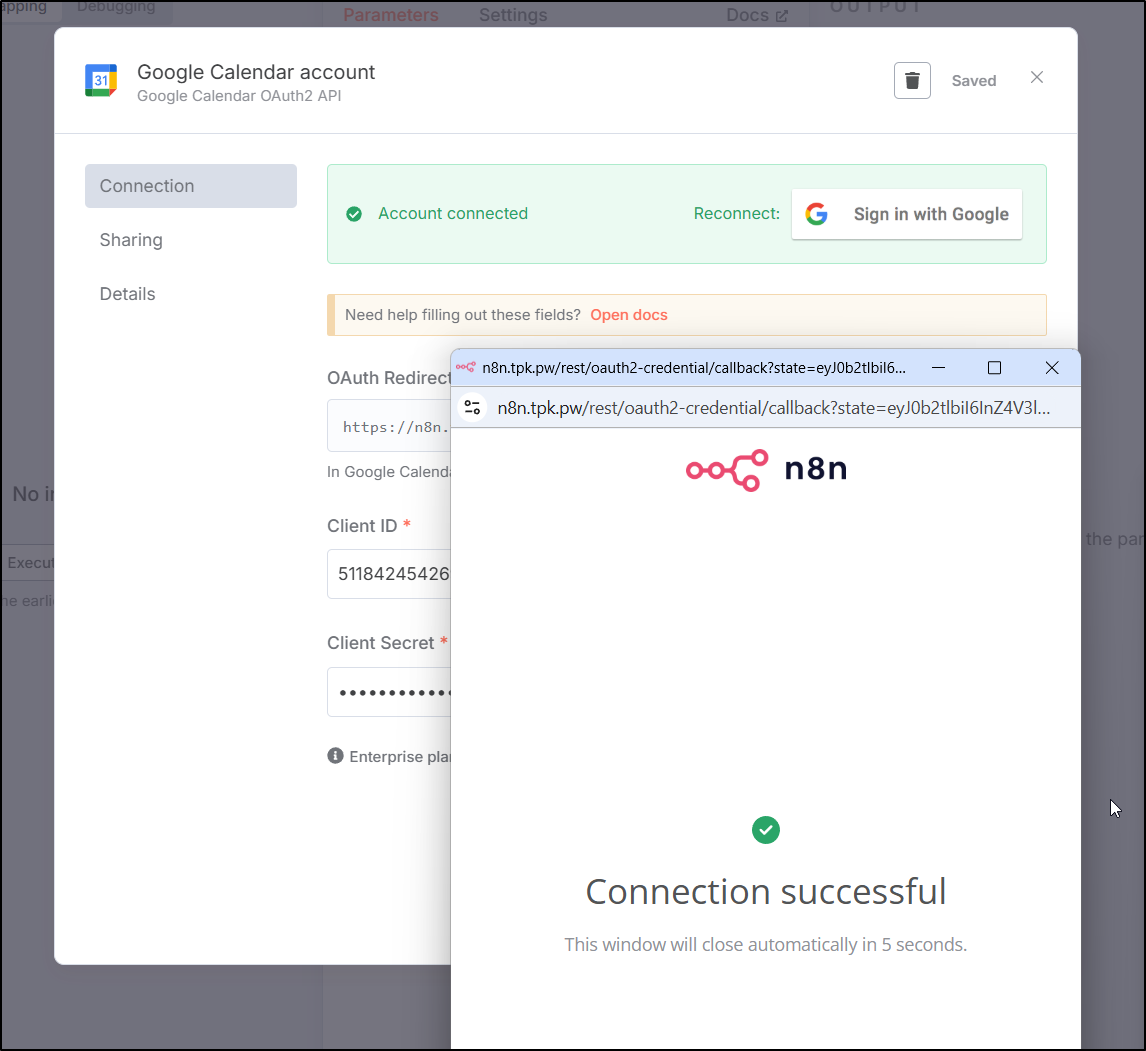Click the Debugging tab in background
This screenshot has height=1051, width=1146.
[x=115, y=7]
